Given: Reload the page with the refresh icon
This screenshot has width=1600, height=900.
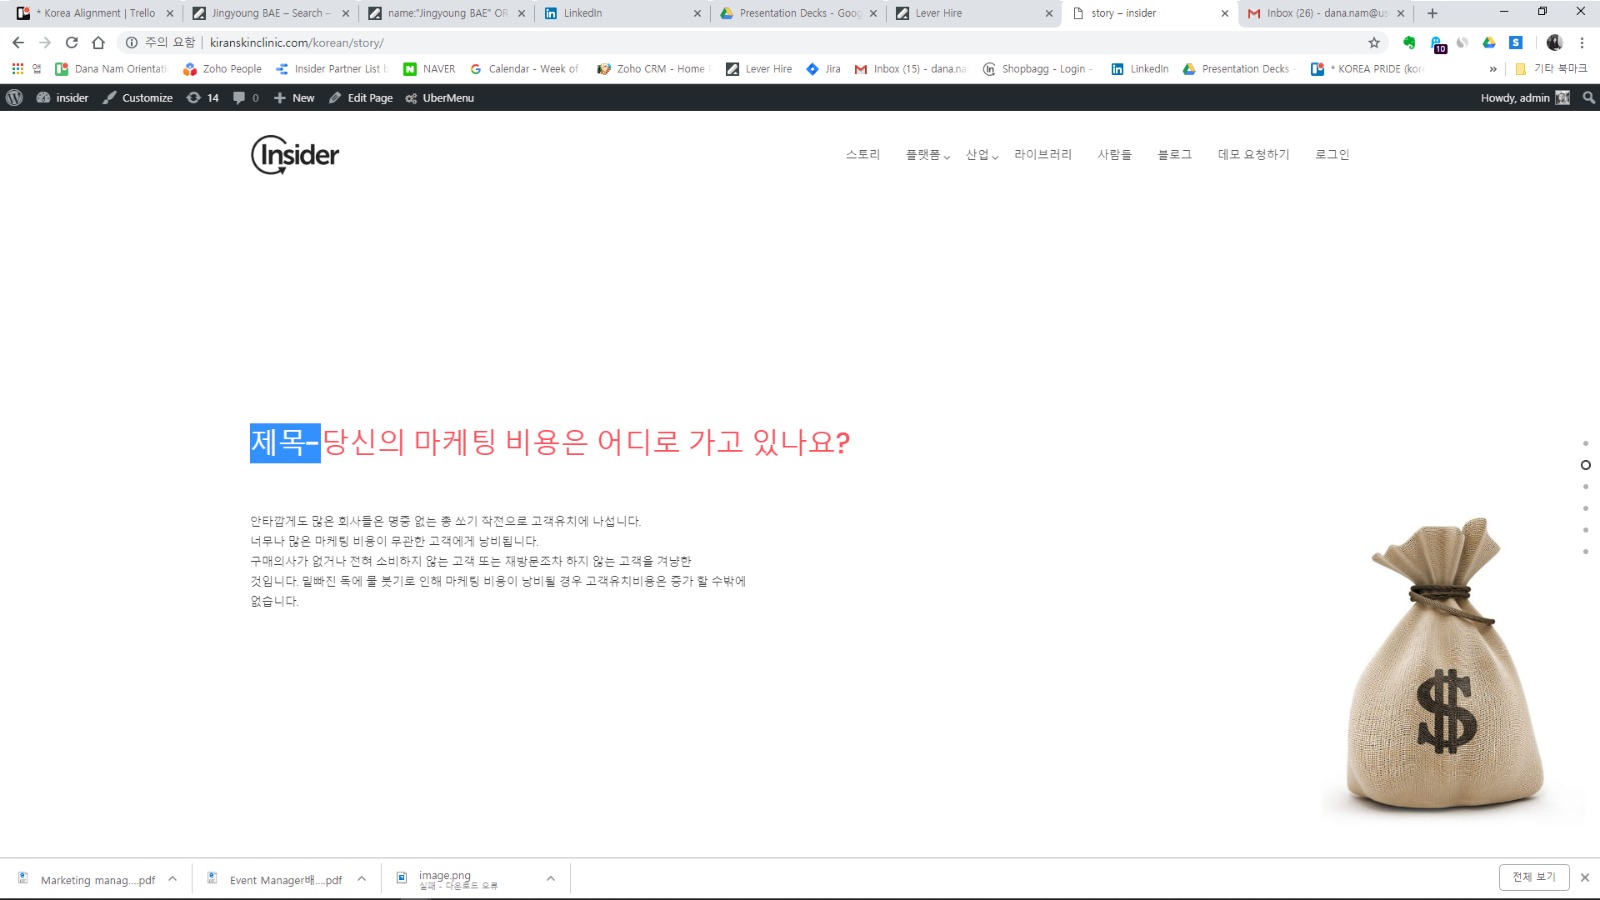Looking at the screenshot, I should [71, 42].
